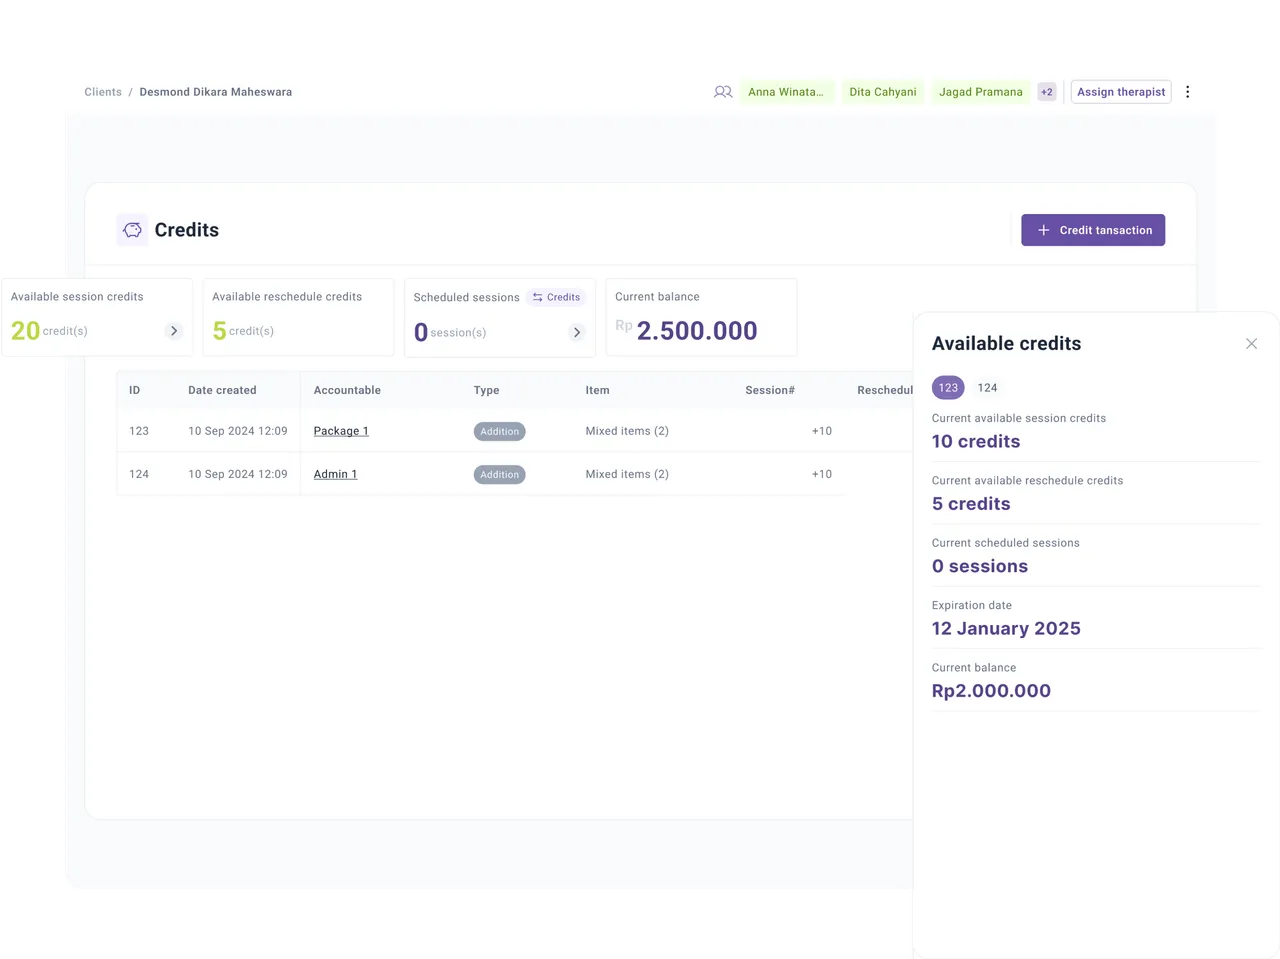This screenshot has height=959, width=1280.
Task: Open the Package 1 accountable link
Action: (x=341, y=431)
